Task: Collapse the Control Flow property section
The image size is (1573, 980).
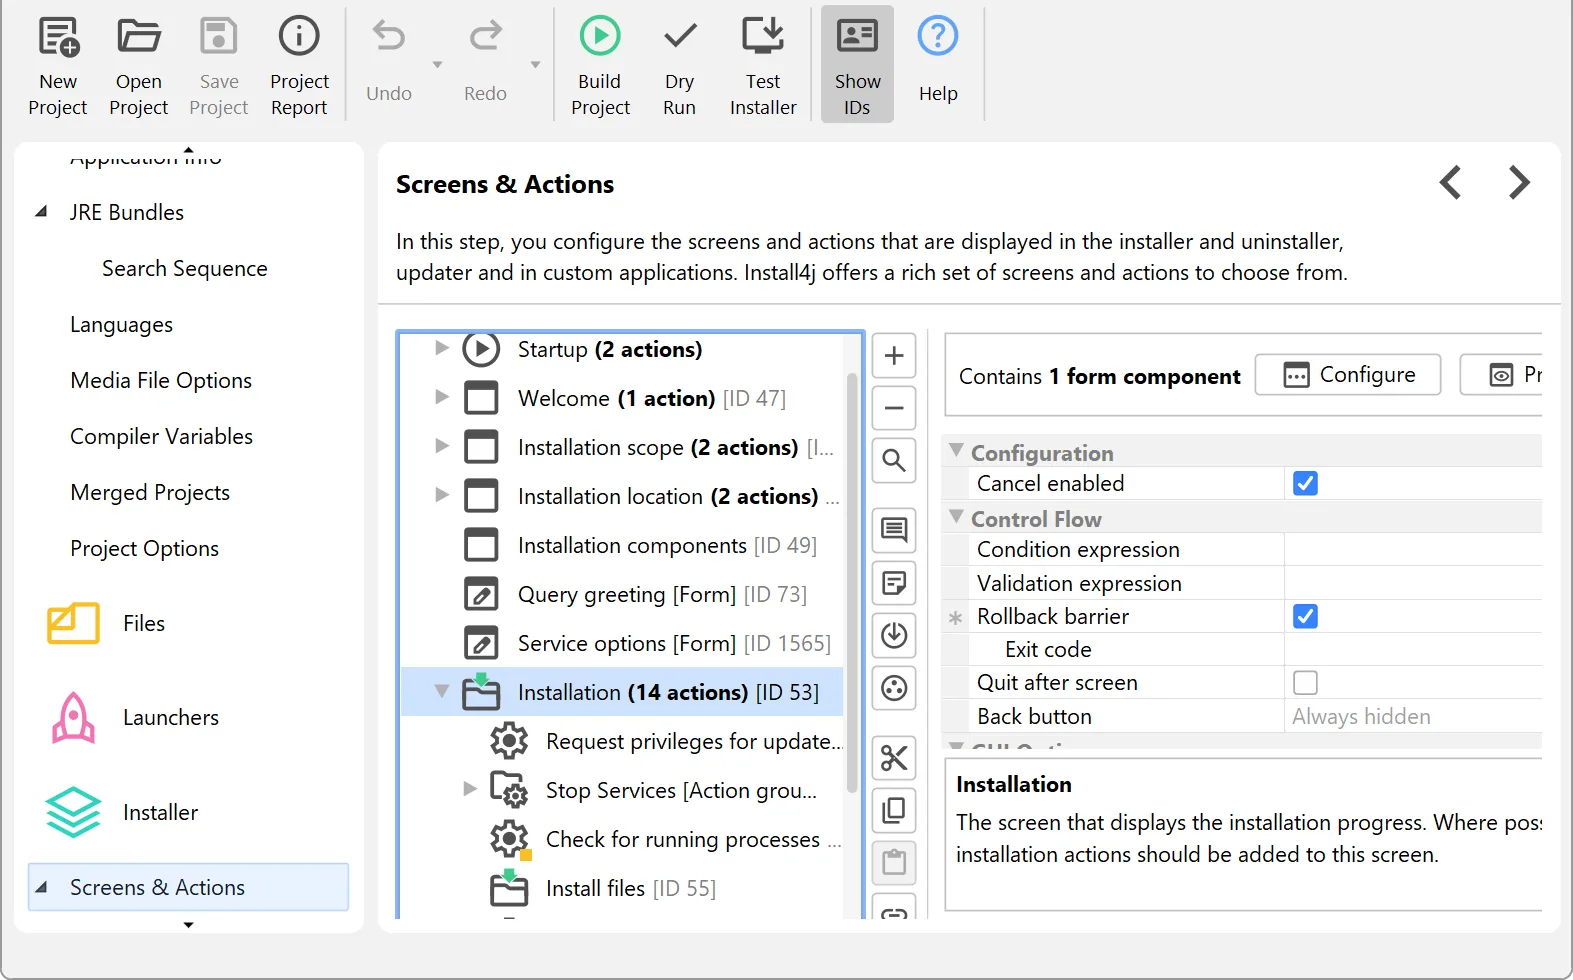Action: point(957,517)
